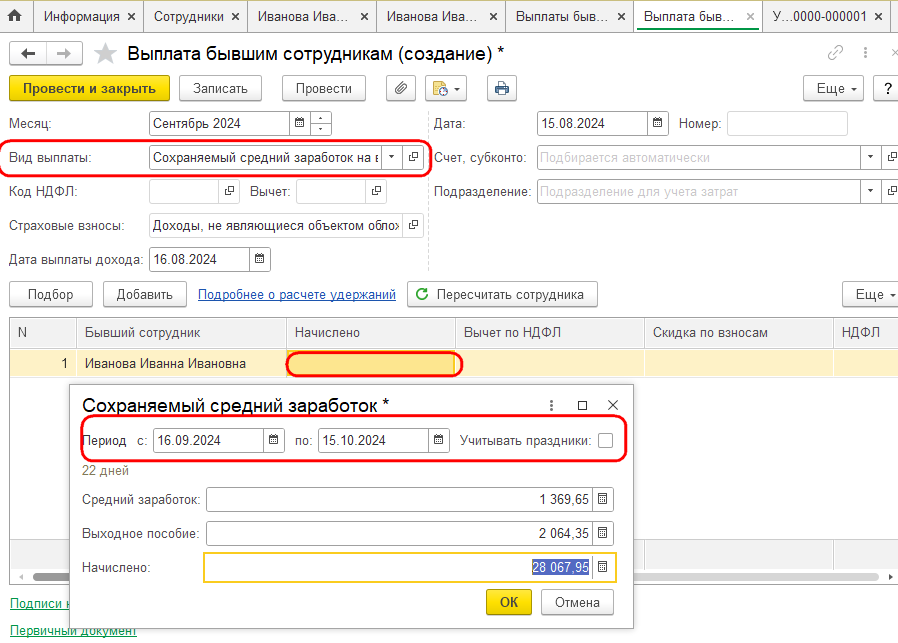Click the Номер input field
This screenshot has width=898, height=643.
(x=787, y=123)
